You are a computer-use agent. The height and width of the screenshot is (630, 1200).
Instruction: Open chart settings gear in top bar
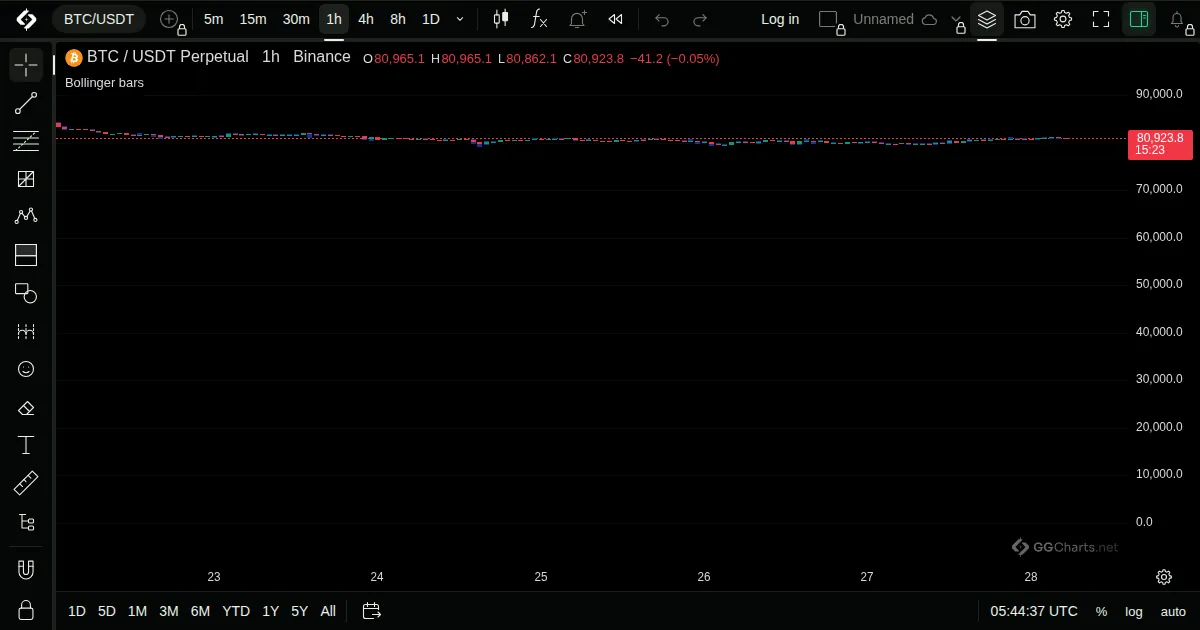click(1063, 19)
